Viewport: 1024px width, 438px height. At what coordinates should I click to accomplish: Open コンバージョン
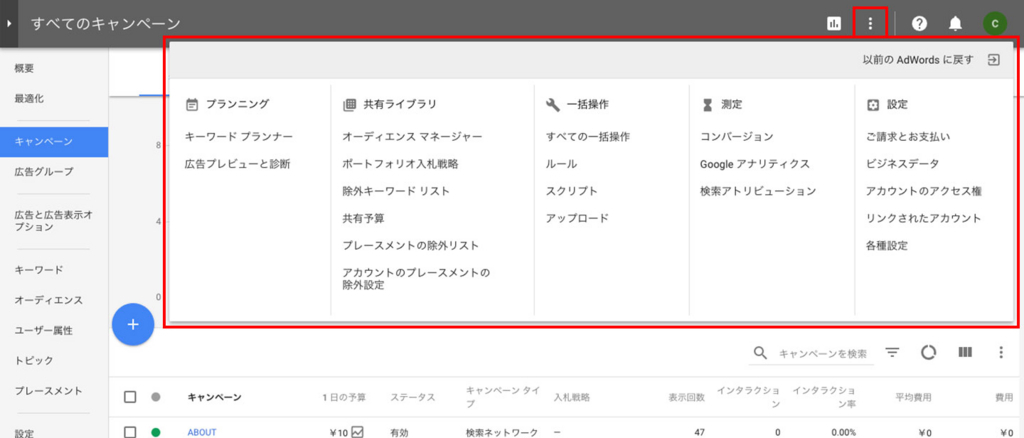tap(737, 136)
